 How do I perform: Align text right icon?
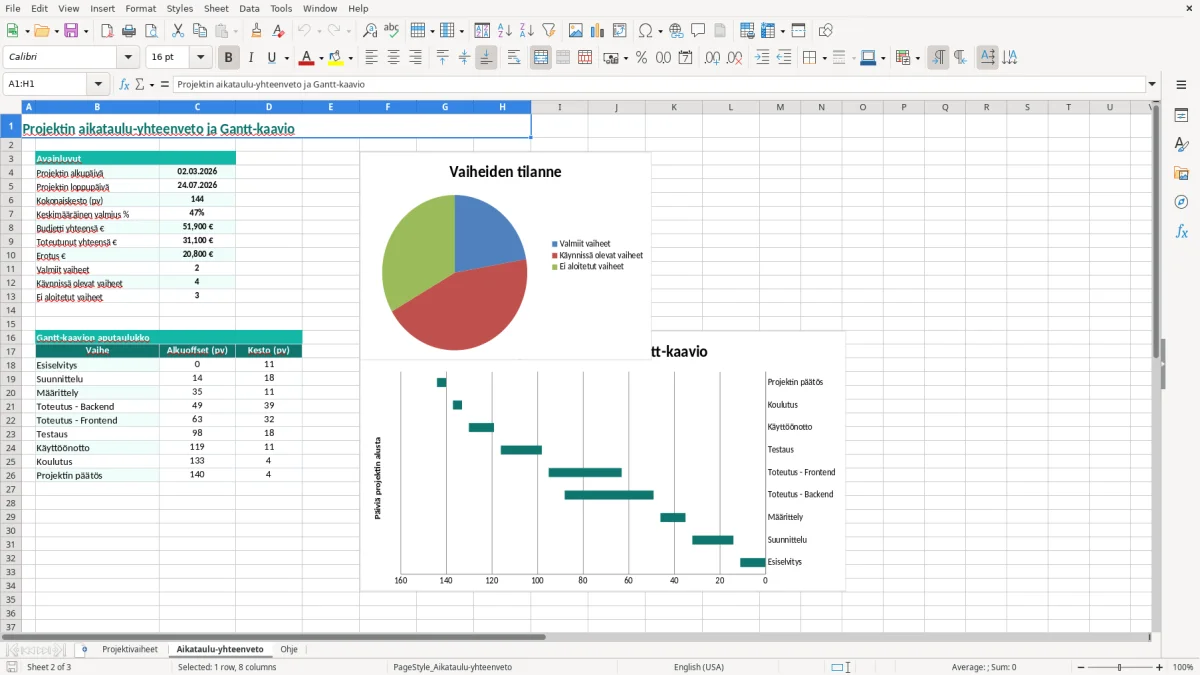click(415, 58)
